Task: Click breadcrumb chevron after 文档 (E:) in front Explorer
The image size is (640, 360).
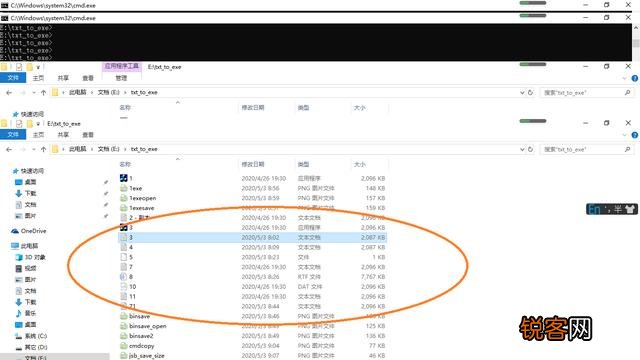Action: point(125,149)
